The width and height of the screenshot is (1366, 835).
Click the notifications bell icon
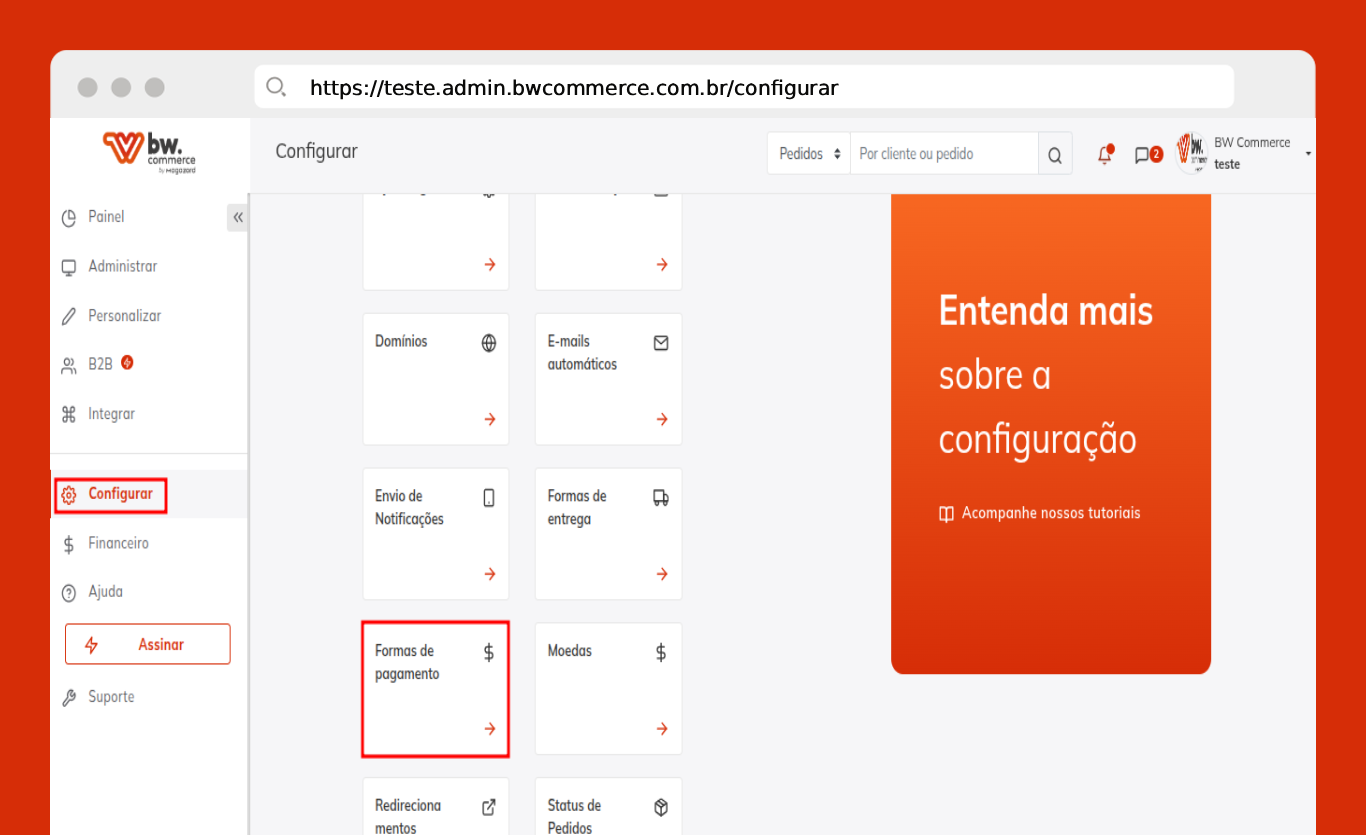pos(1105,155)
